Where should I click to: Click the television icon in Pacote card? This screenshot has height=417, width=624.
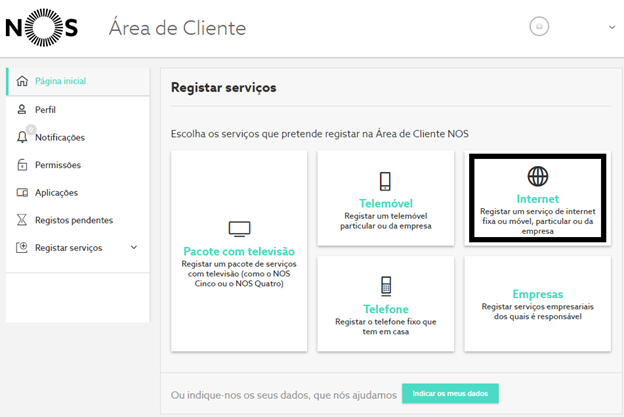click(239, 229)
